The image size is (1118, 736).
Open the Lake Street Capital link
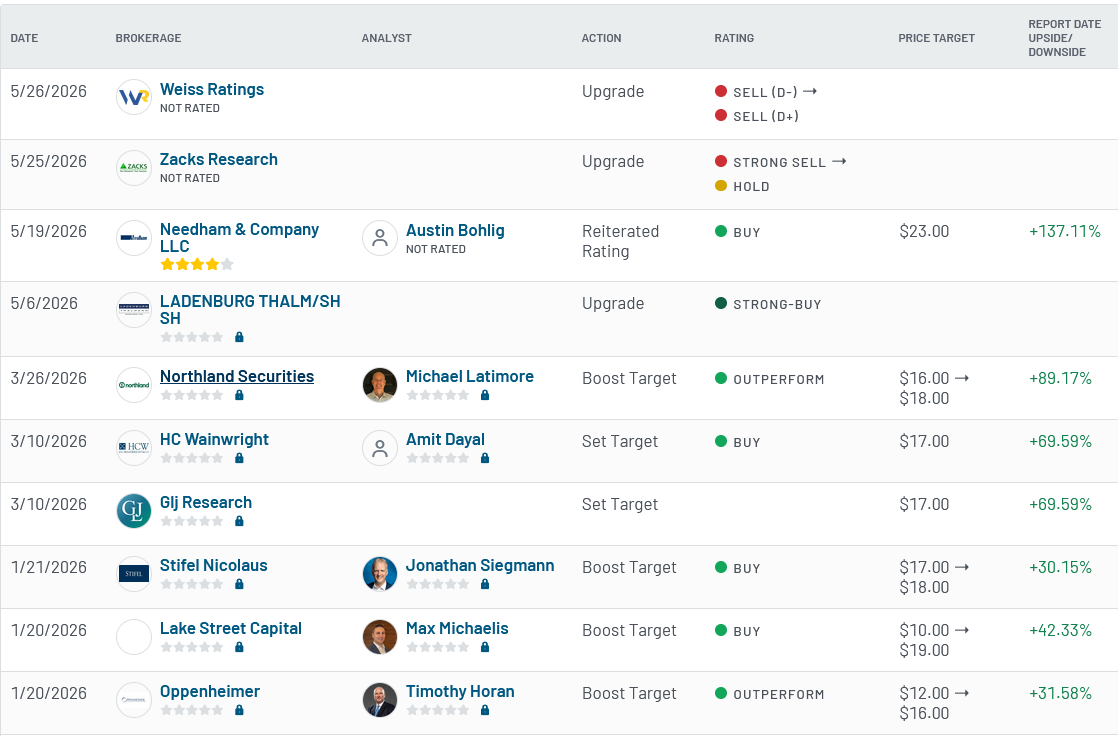231,628
